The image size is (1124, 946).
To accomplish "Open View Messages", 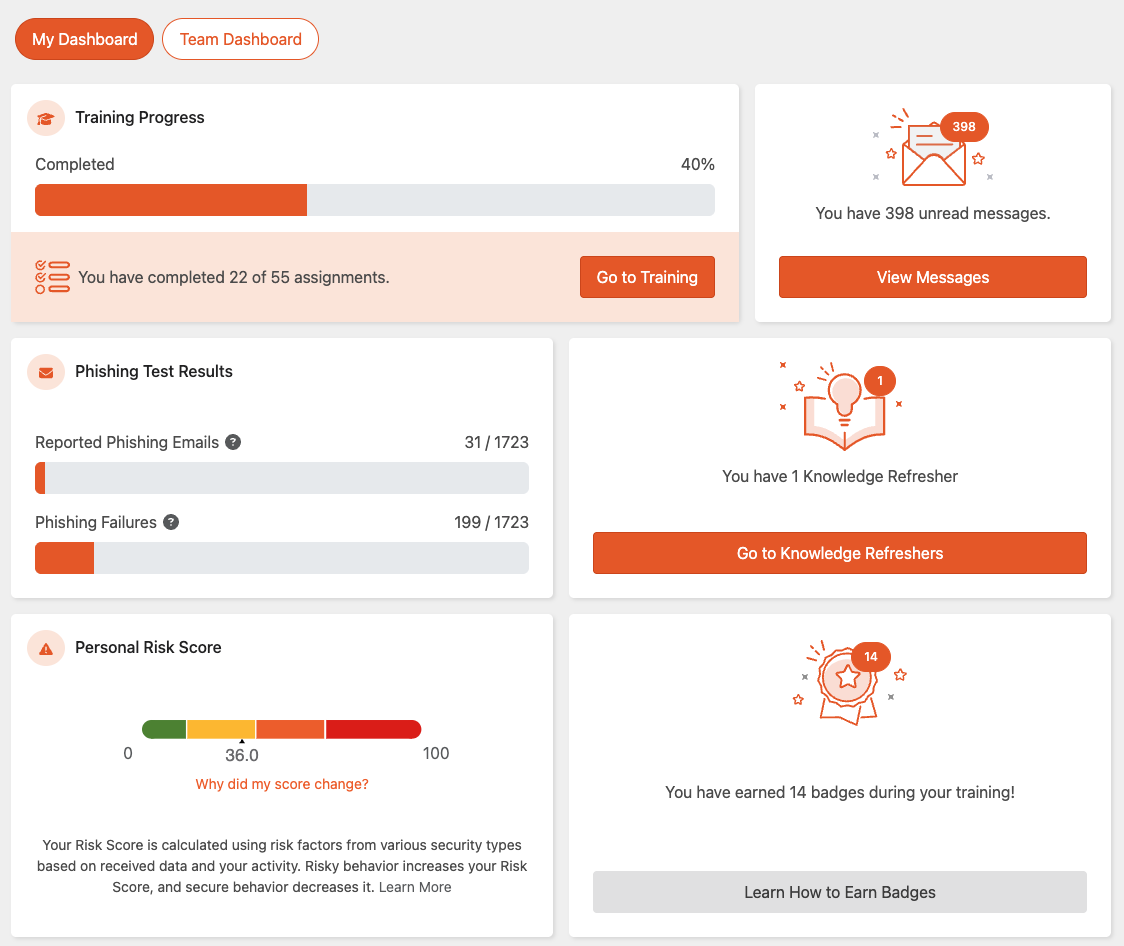I will coord(932,277).
